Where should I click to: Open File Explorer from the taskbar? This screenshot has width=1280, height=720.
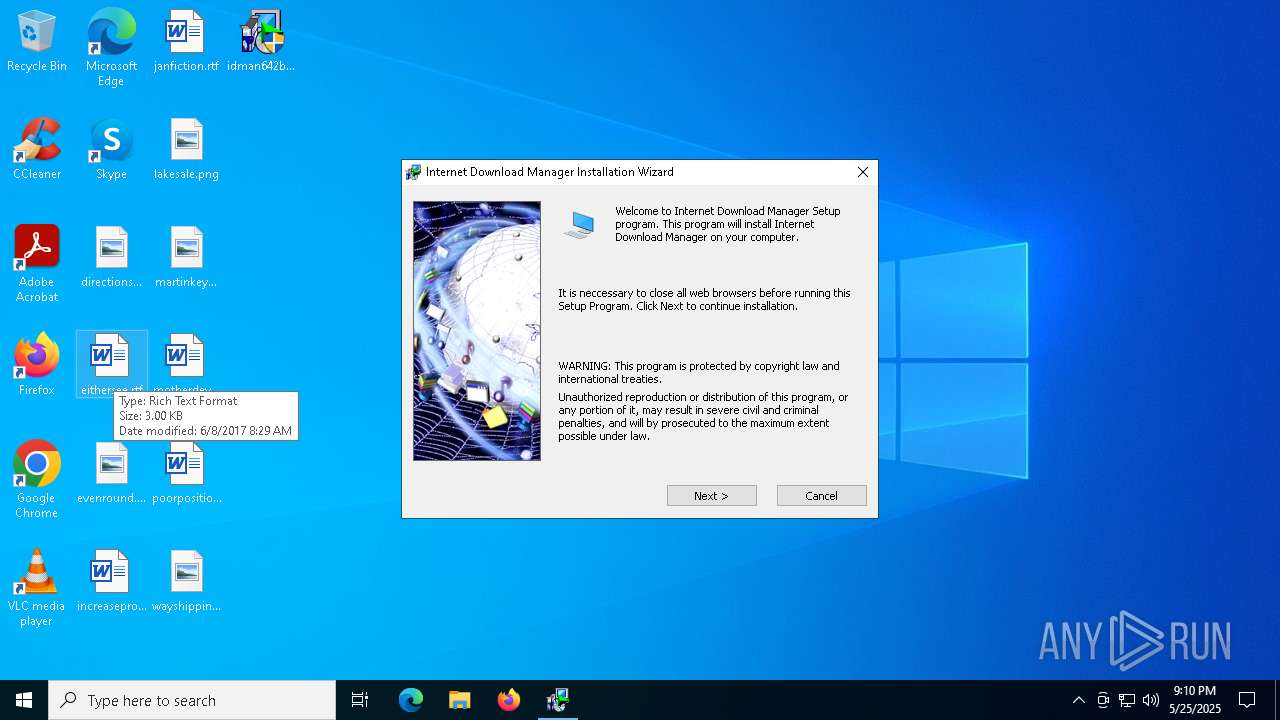click(x=459, y=700)
